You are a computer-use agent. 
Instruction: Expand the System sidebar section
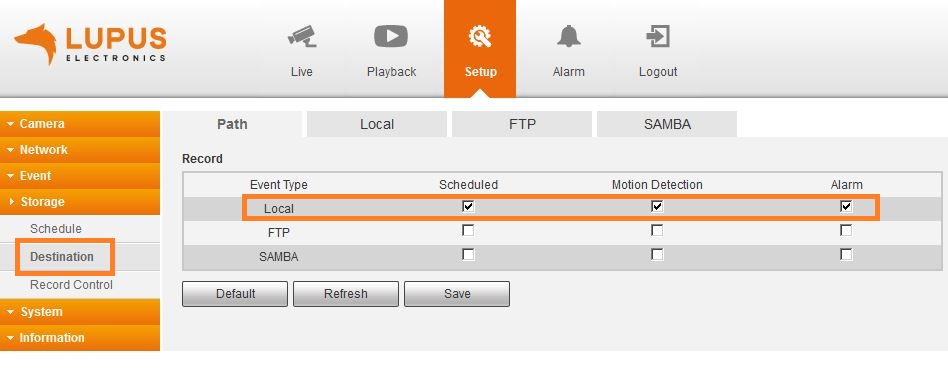(x=80, y=312)
